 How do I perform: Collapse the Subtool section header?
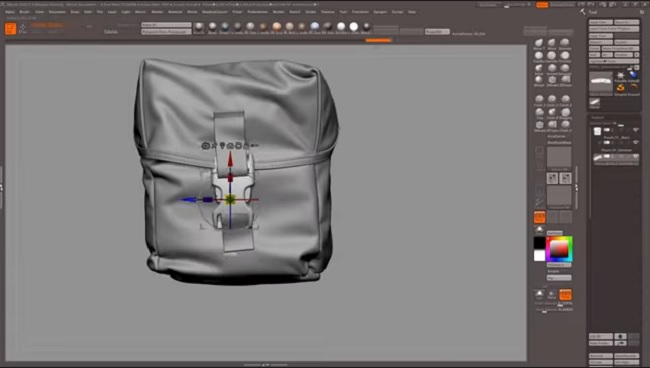(597, 118)
